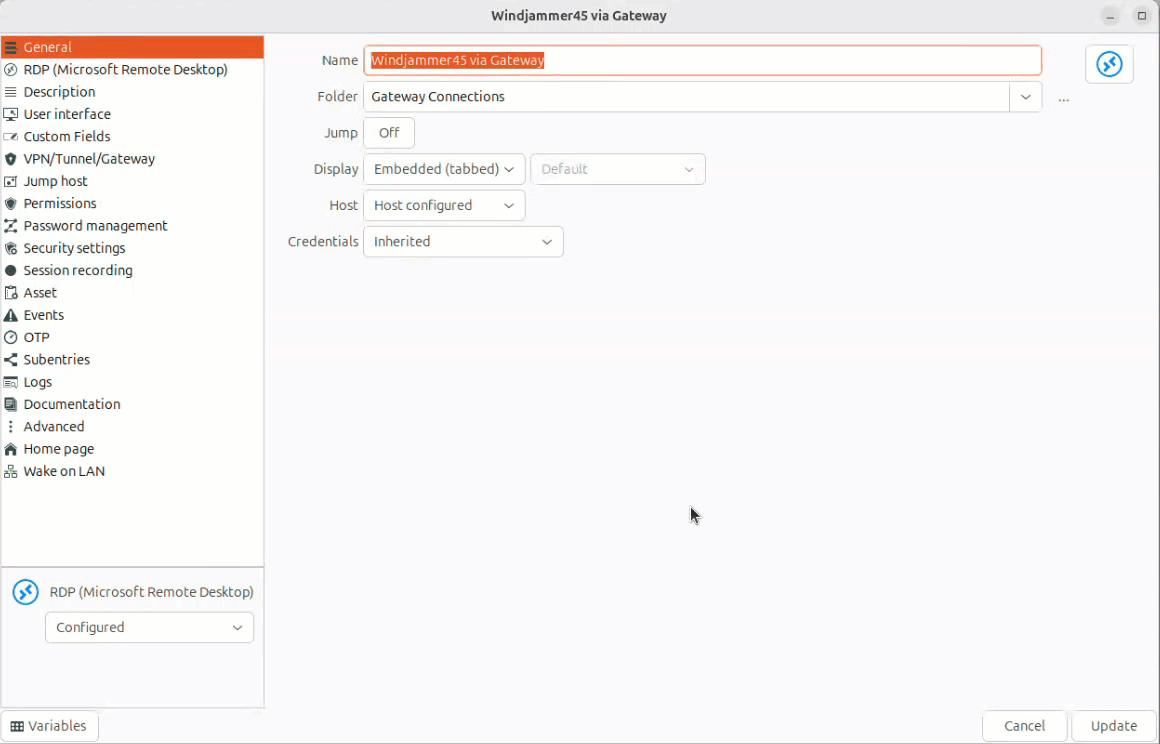Open the Credentials Inherited dropdown
The image size is (1160, 744).
pyautogui.click(x=463, y=242)
